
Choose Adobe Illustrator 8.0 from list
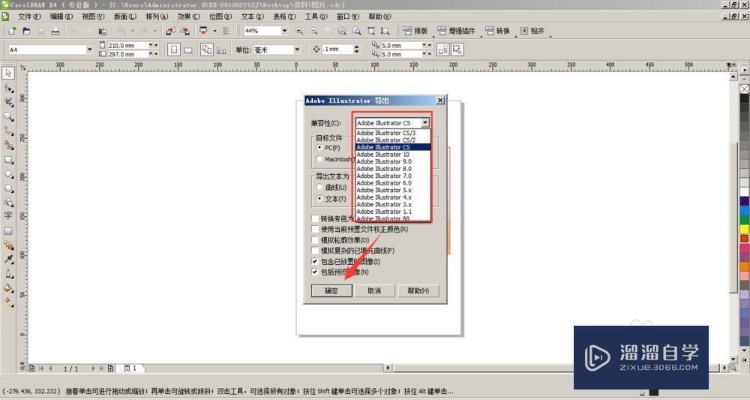(x=393, y=168)
